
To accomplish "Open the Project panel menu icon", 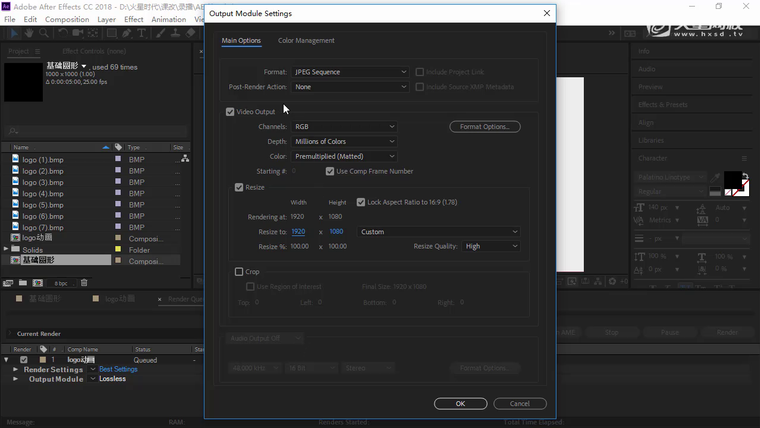I will (38, 51).
